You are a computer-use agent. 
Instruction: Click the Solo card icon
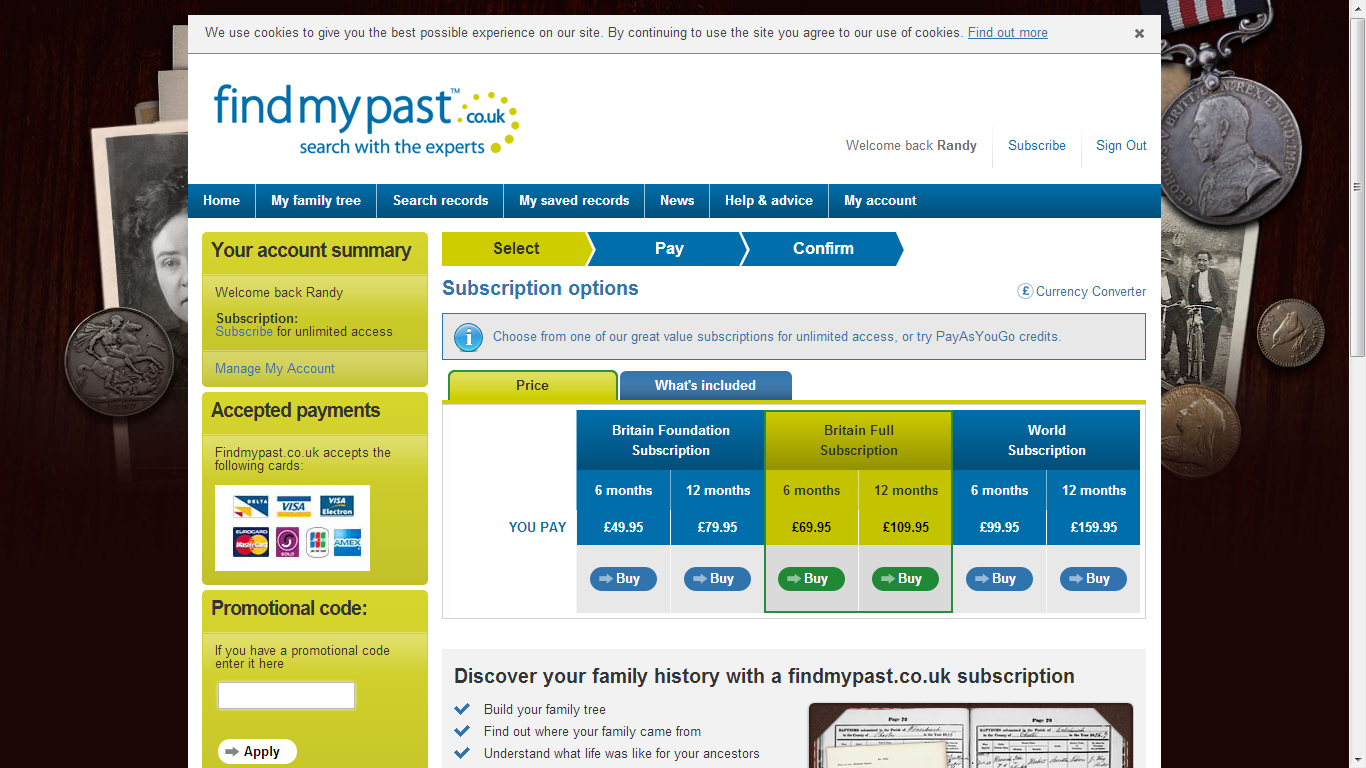click(287, 542)
